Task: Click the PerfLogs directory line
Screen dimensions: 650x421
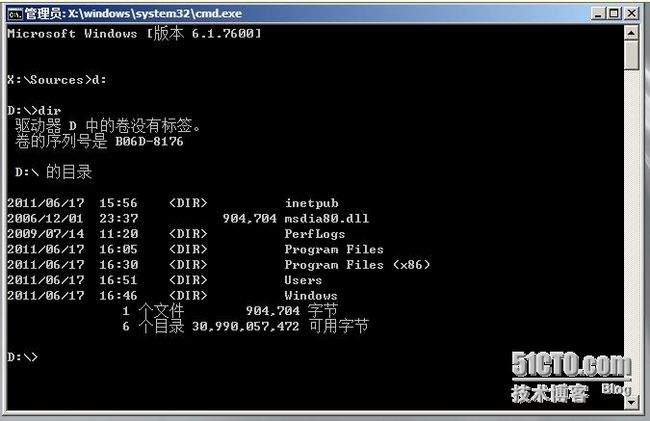Action: coord(176,234)
